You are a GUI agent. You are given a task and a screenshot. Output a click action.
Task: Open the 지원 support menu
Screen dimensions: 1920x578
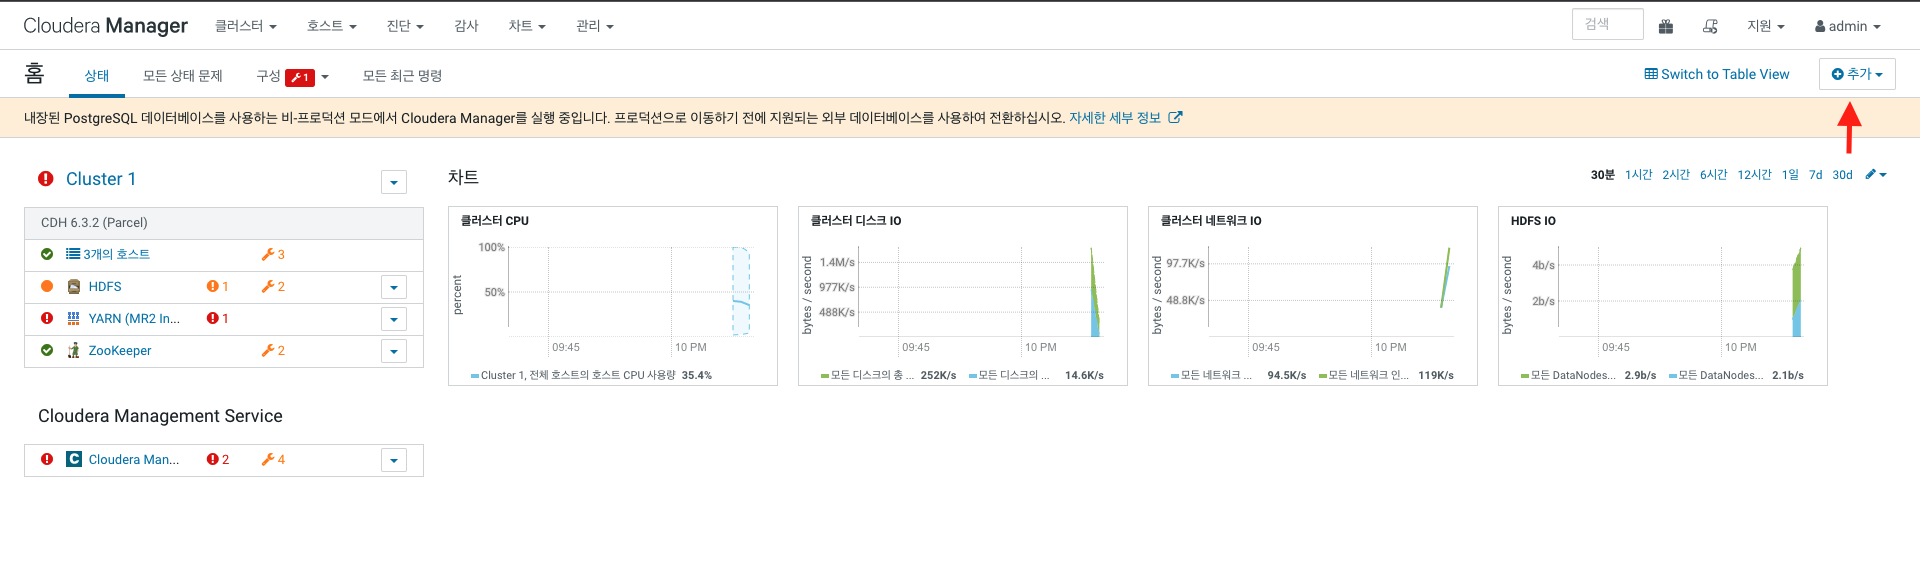pyautogui.click(x=1766, y=27)
